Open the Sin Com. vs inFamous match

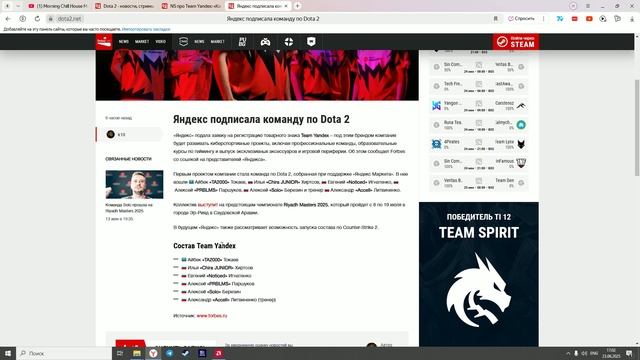pyautogui.click(x=479, y=164)
